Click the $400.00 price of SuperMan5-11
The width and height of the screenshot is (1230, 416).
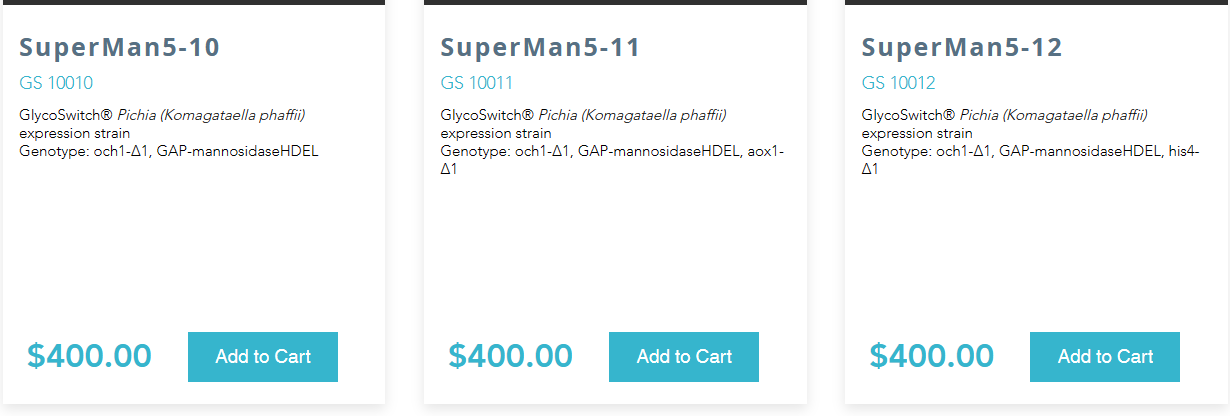[x=510, y=356]
